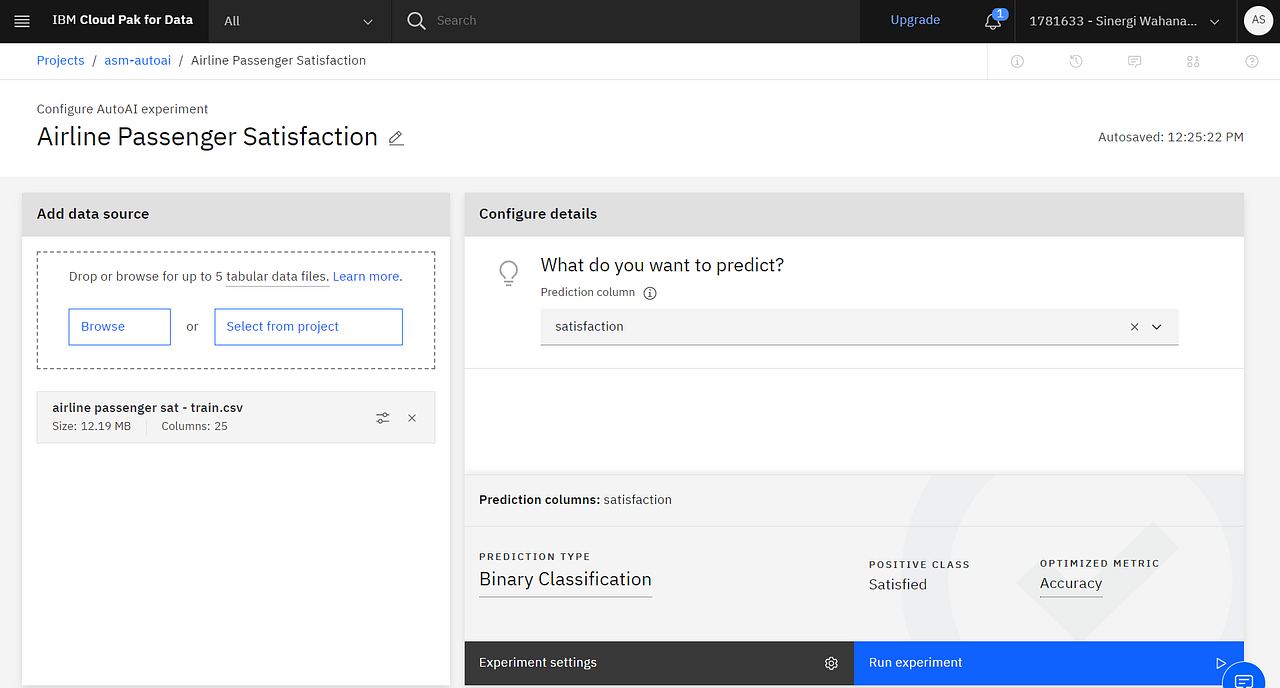1280x688 pixels.
Task: Click the Browse button
Action: point(119,326)
